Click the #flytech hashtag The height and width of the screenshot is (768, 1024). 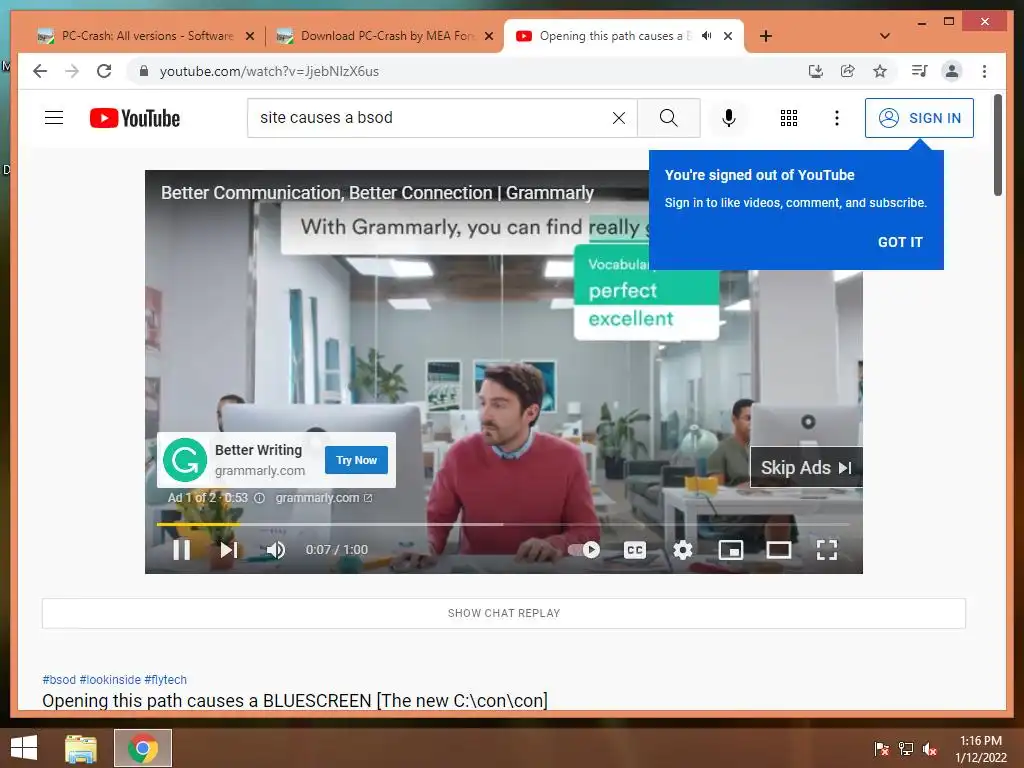coord(165,680)
